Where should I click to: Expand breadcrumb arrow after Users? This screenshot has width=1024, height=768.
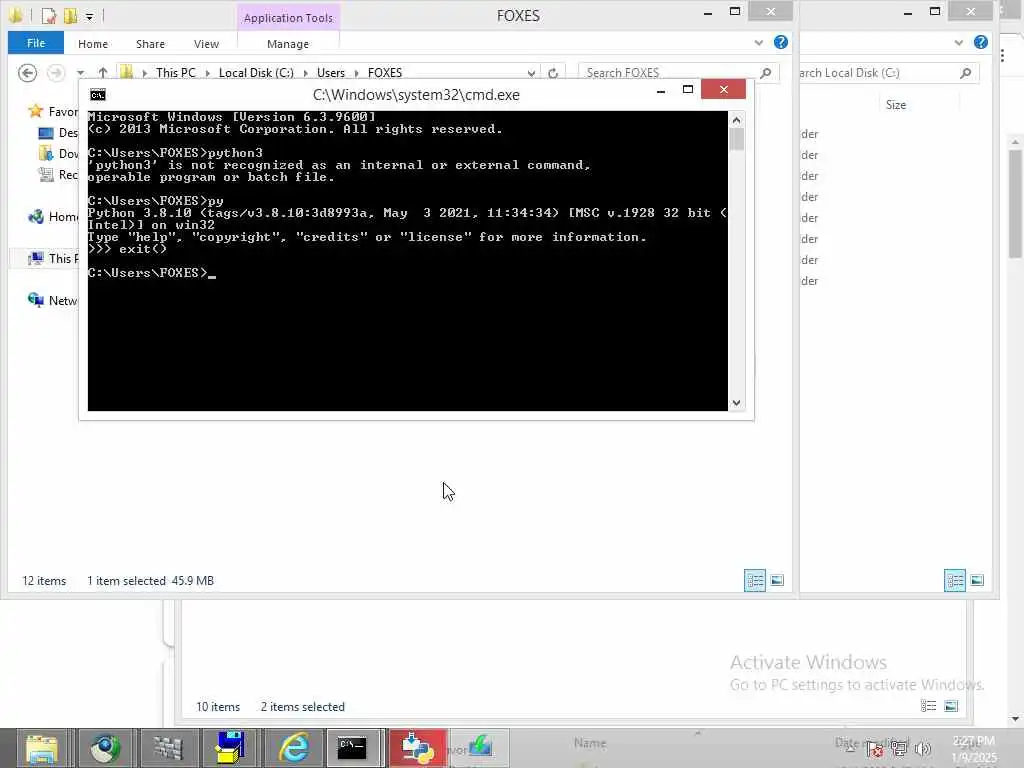coord(357,72)
